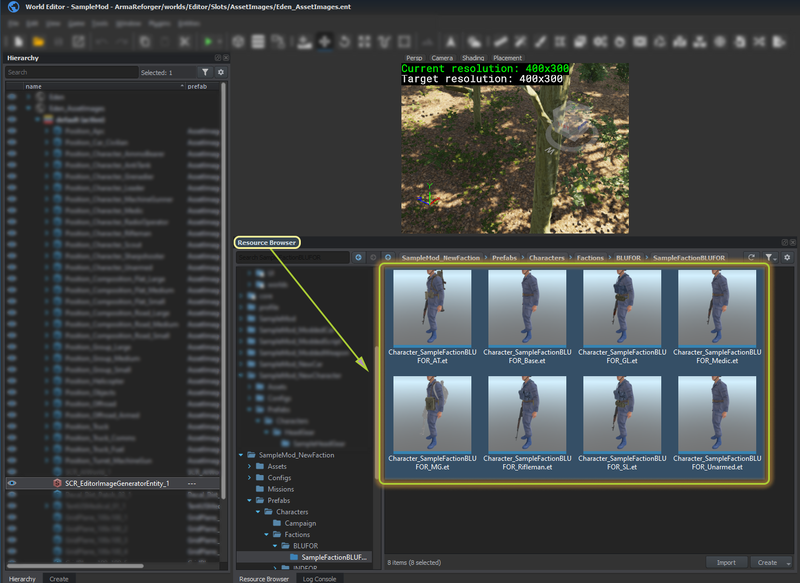Go up one folder in Resource Browser

click(388, 258)
